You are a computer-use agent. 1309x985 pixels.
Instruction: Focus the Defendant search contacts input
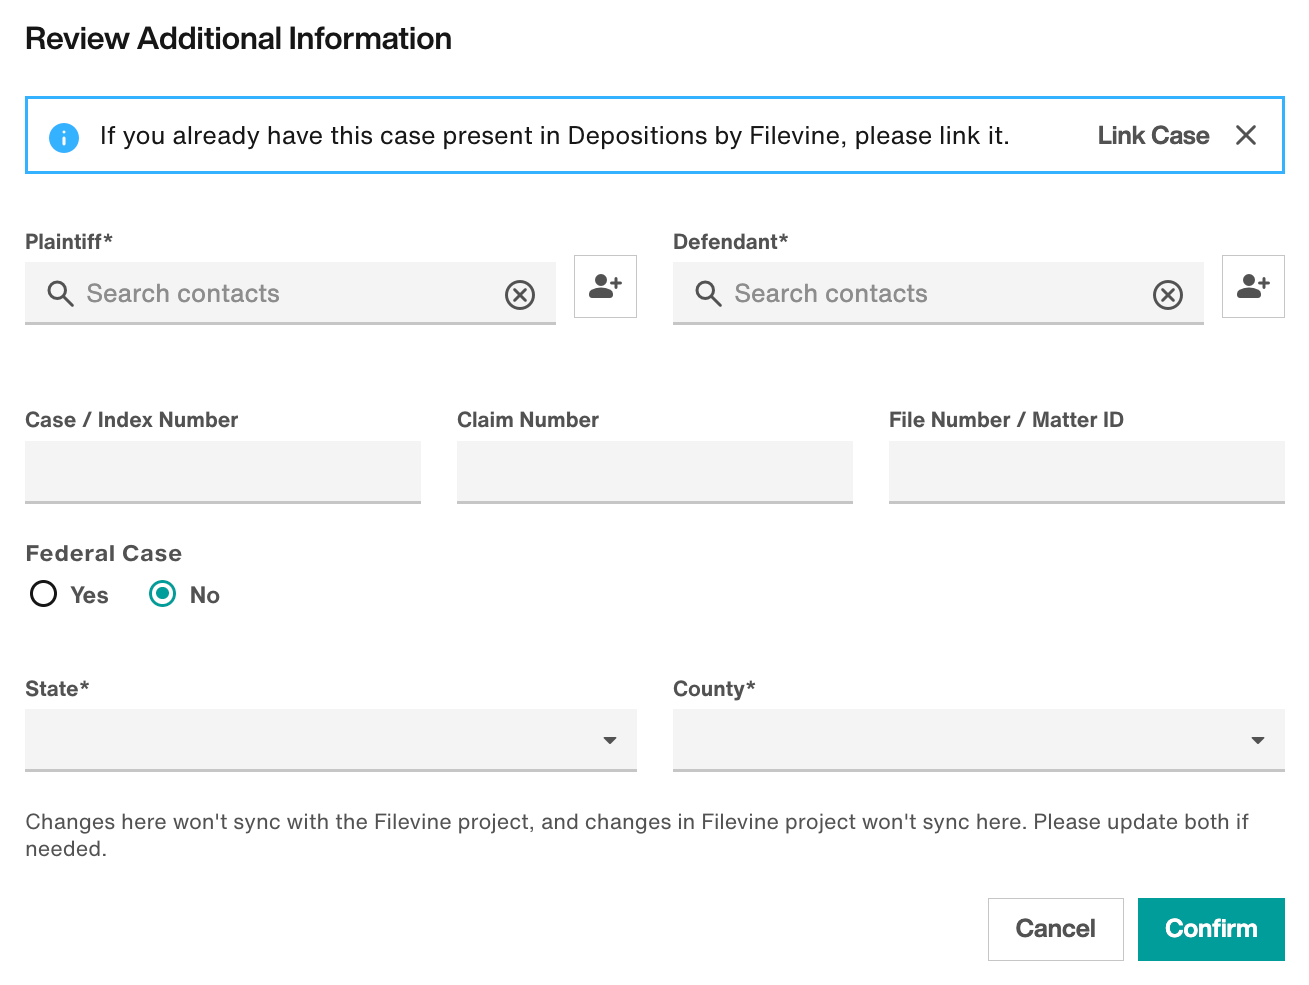938,293
